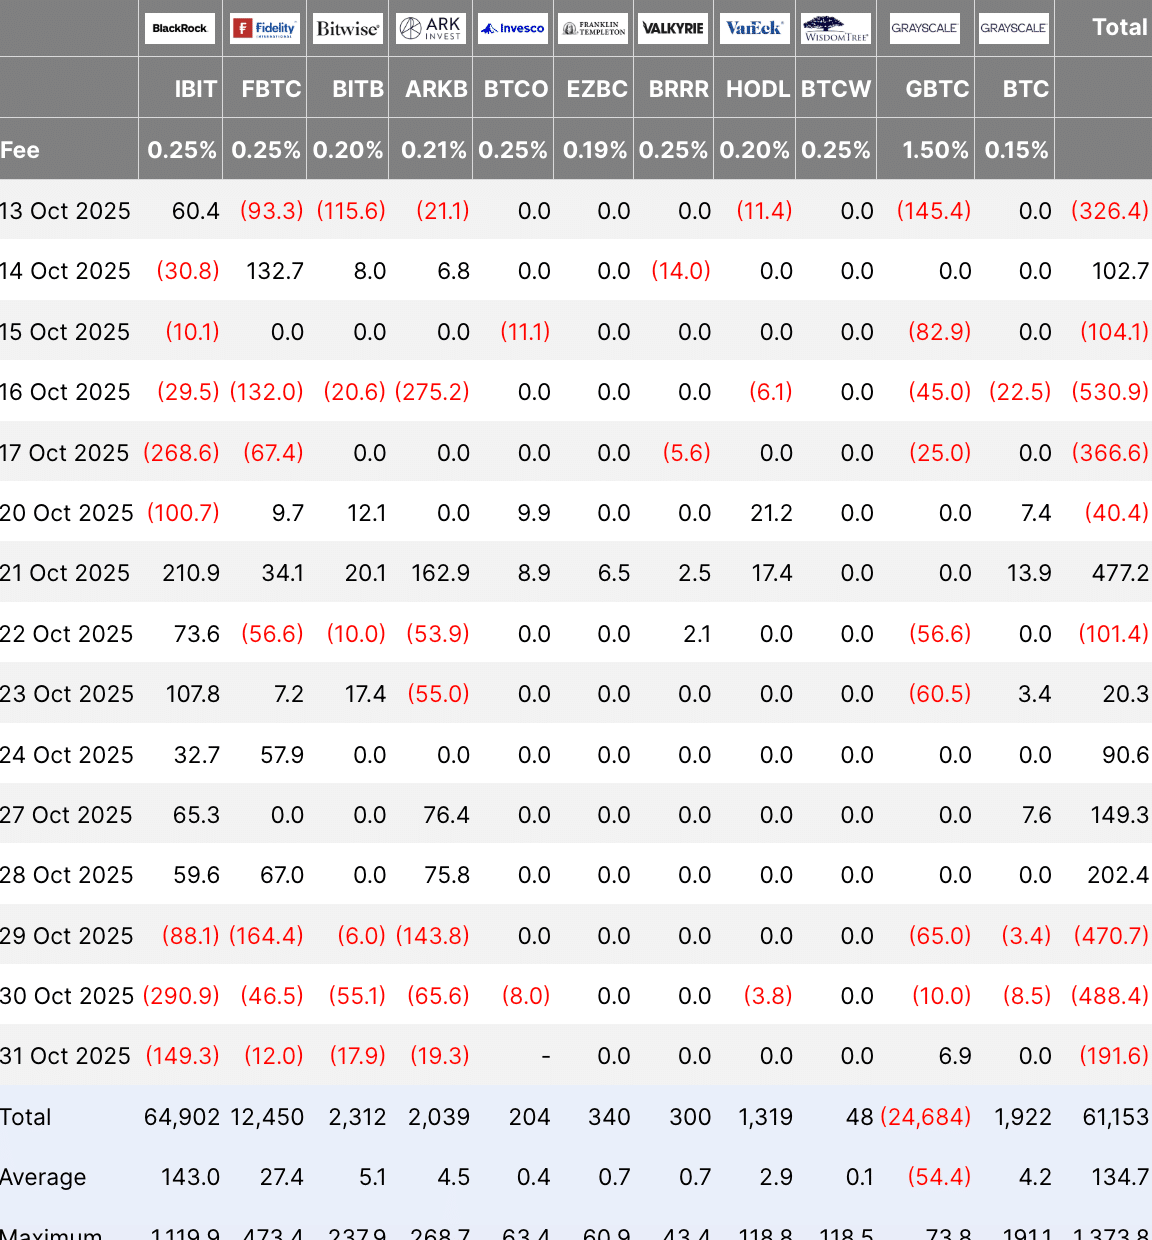Select the 21 Oct 2025 date row

[x=65, y=573]
